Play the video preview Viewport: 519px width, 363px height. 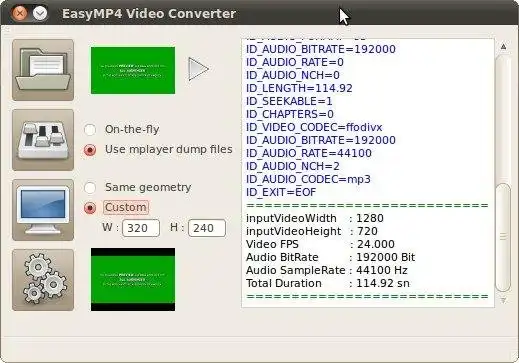click(x=198, y=69)
